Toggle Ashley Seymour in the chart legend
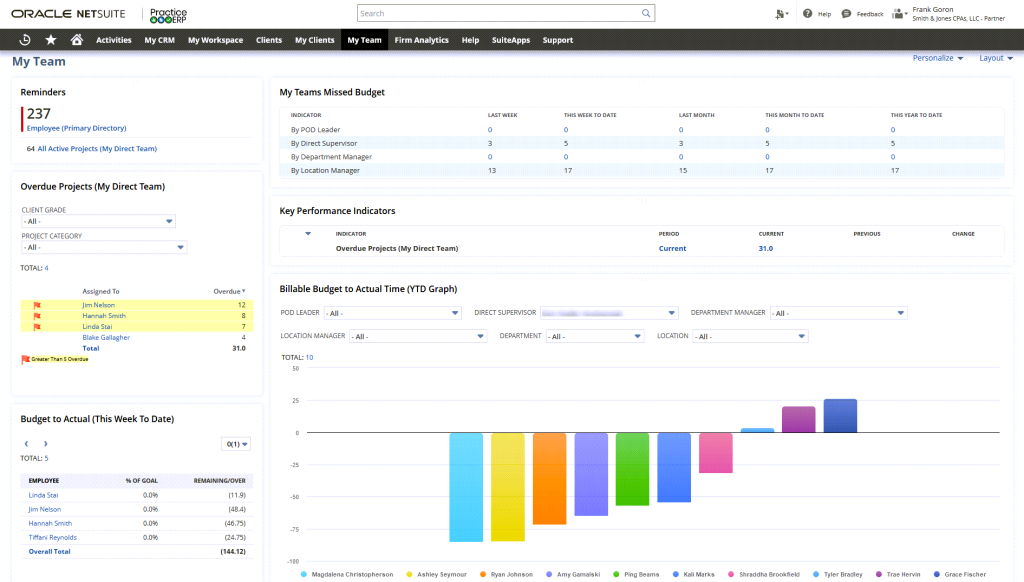This screenshot has width=1024, height=582. pyautogui.click(x=408, y=573)
